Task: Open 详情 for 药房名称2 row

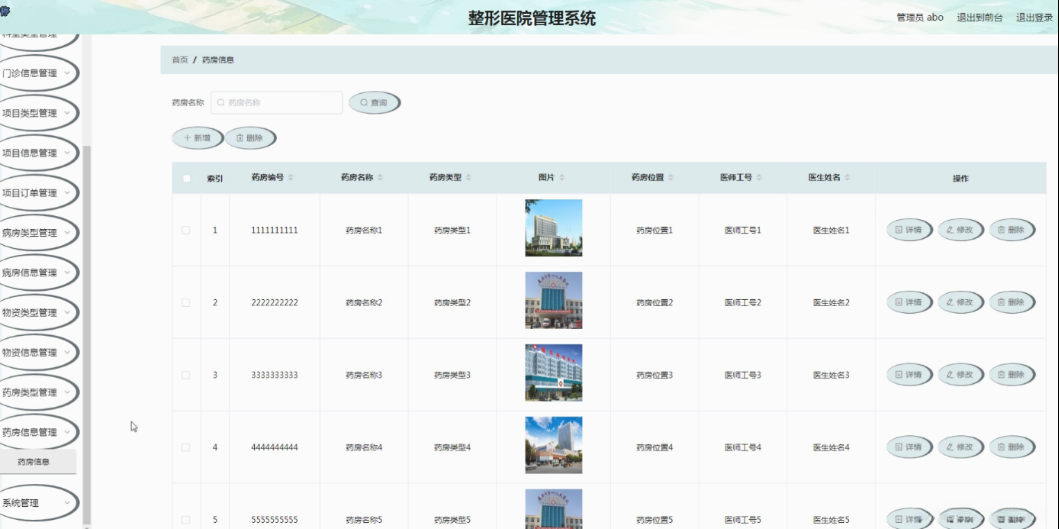Action: tap(909, 302)
